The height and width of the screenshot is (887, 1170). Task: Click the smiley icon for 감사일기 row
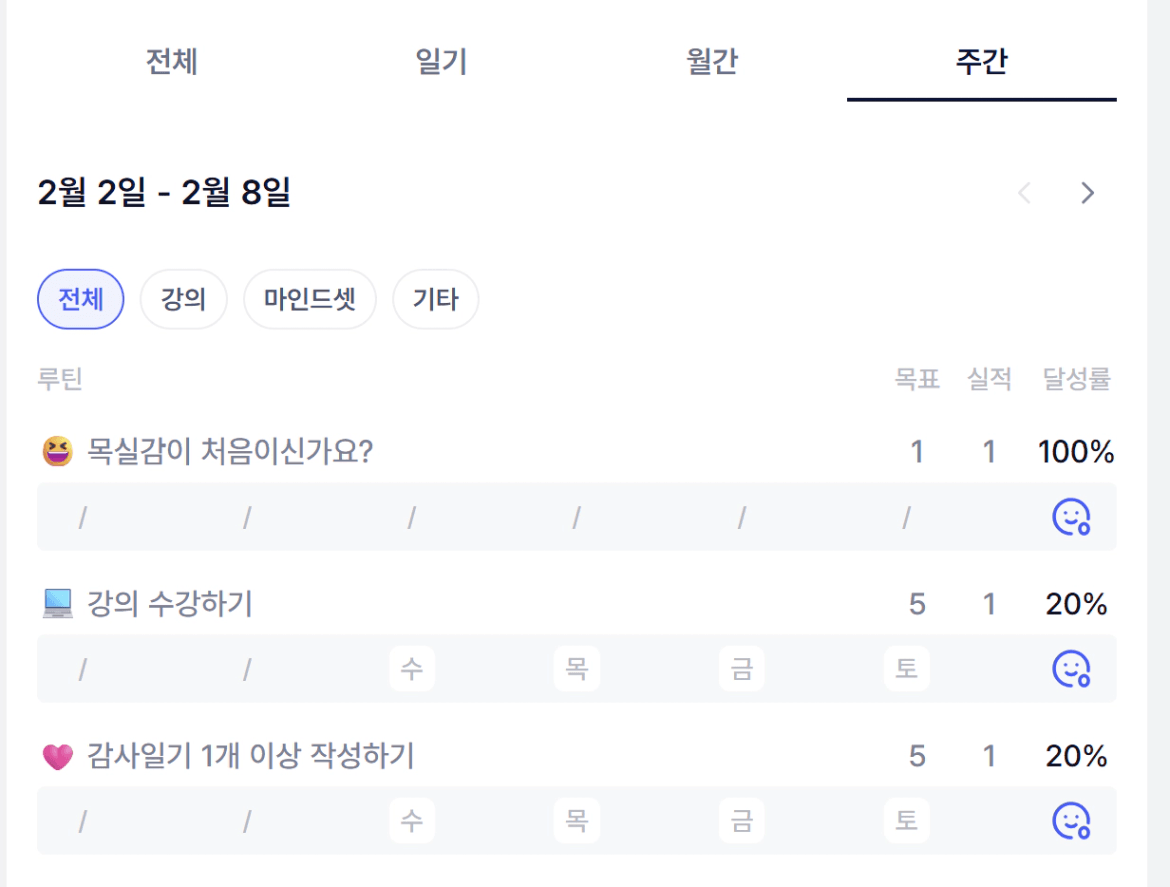click(x=1070, y=820)
